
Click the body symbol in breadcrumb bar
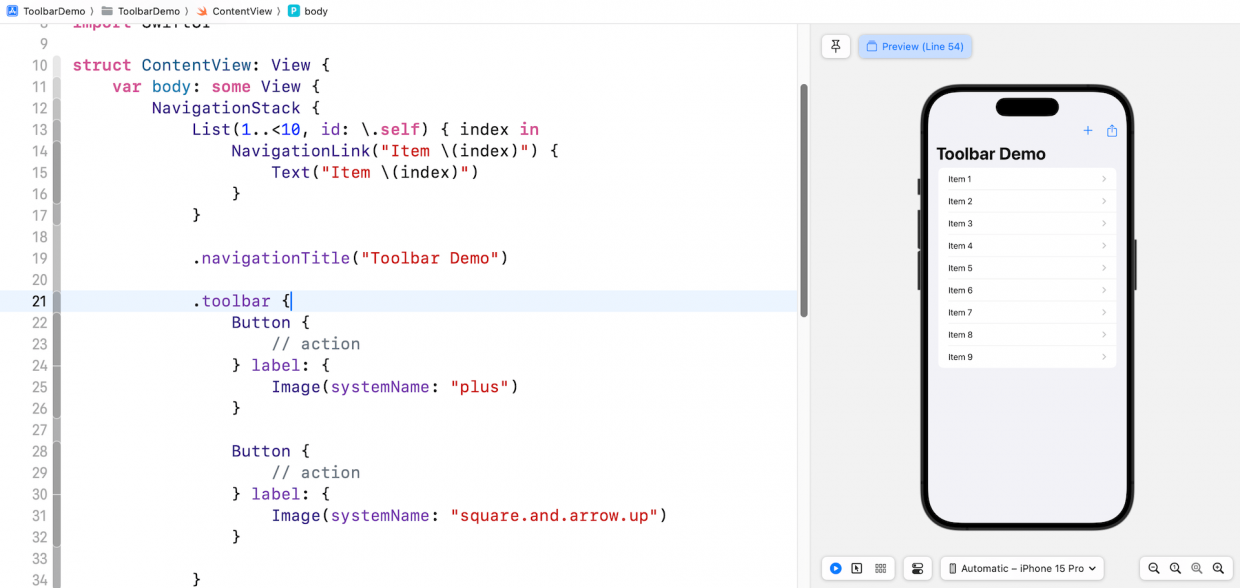pyautogui.click(x=315, y=11)
